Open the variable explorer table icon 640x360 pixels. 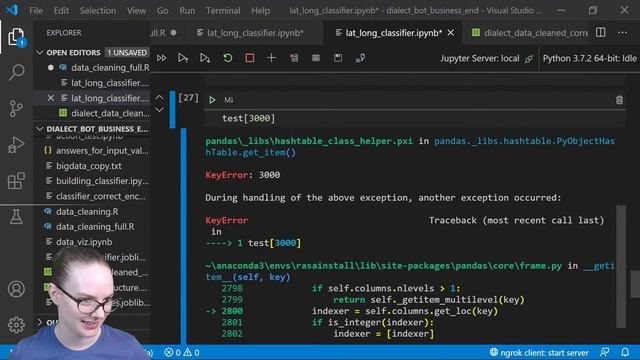(316, 58)
